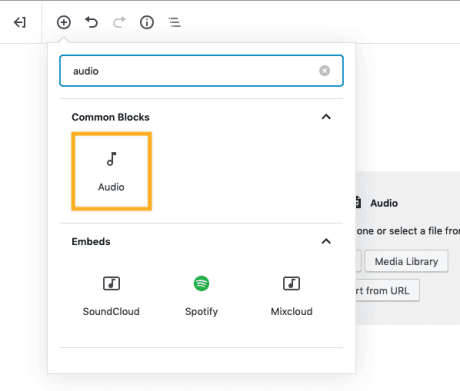Click the greyed redo arrow
The height and width of the screenshot is (391, 460).
click(x=119, y=22)
